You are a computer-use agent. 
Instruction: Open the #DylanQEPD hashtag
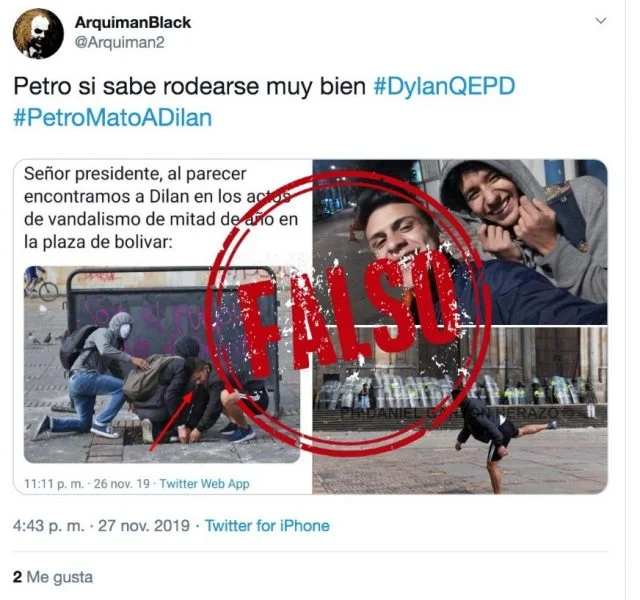coord(444,86)
